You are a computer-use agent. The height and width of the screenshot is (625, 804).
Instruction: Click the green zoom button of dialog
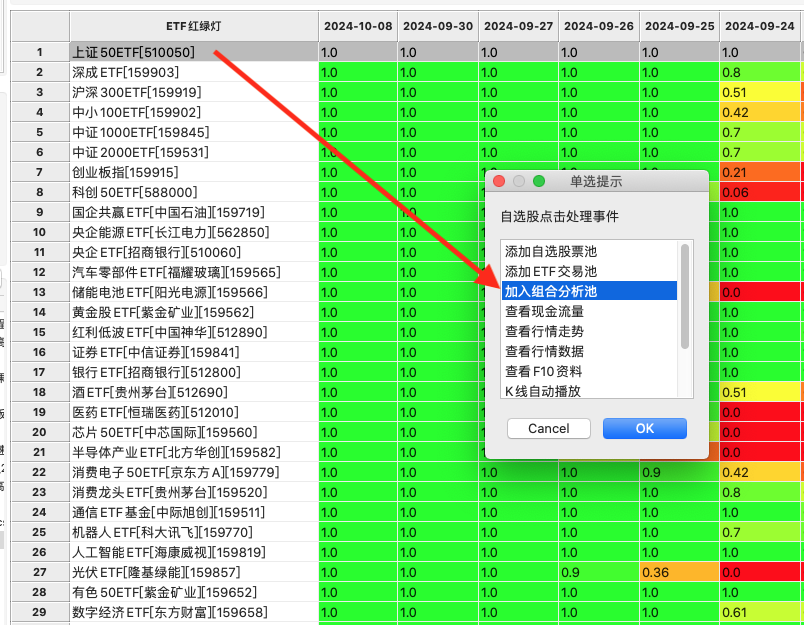[538, 181]
